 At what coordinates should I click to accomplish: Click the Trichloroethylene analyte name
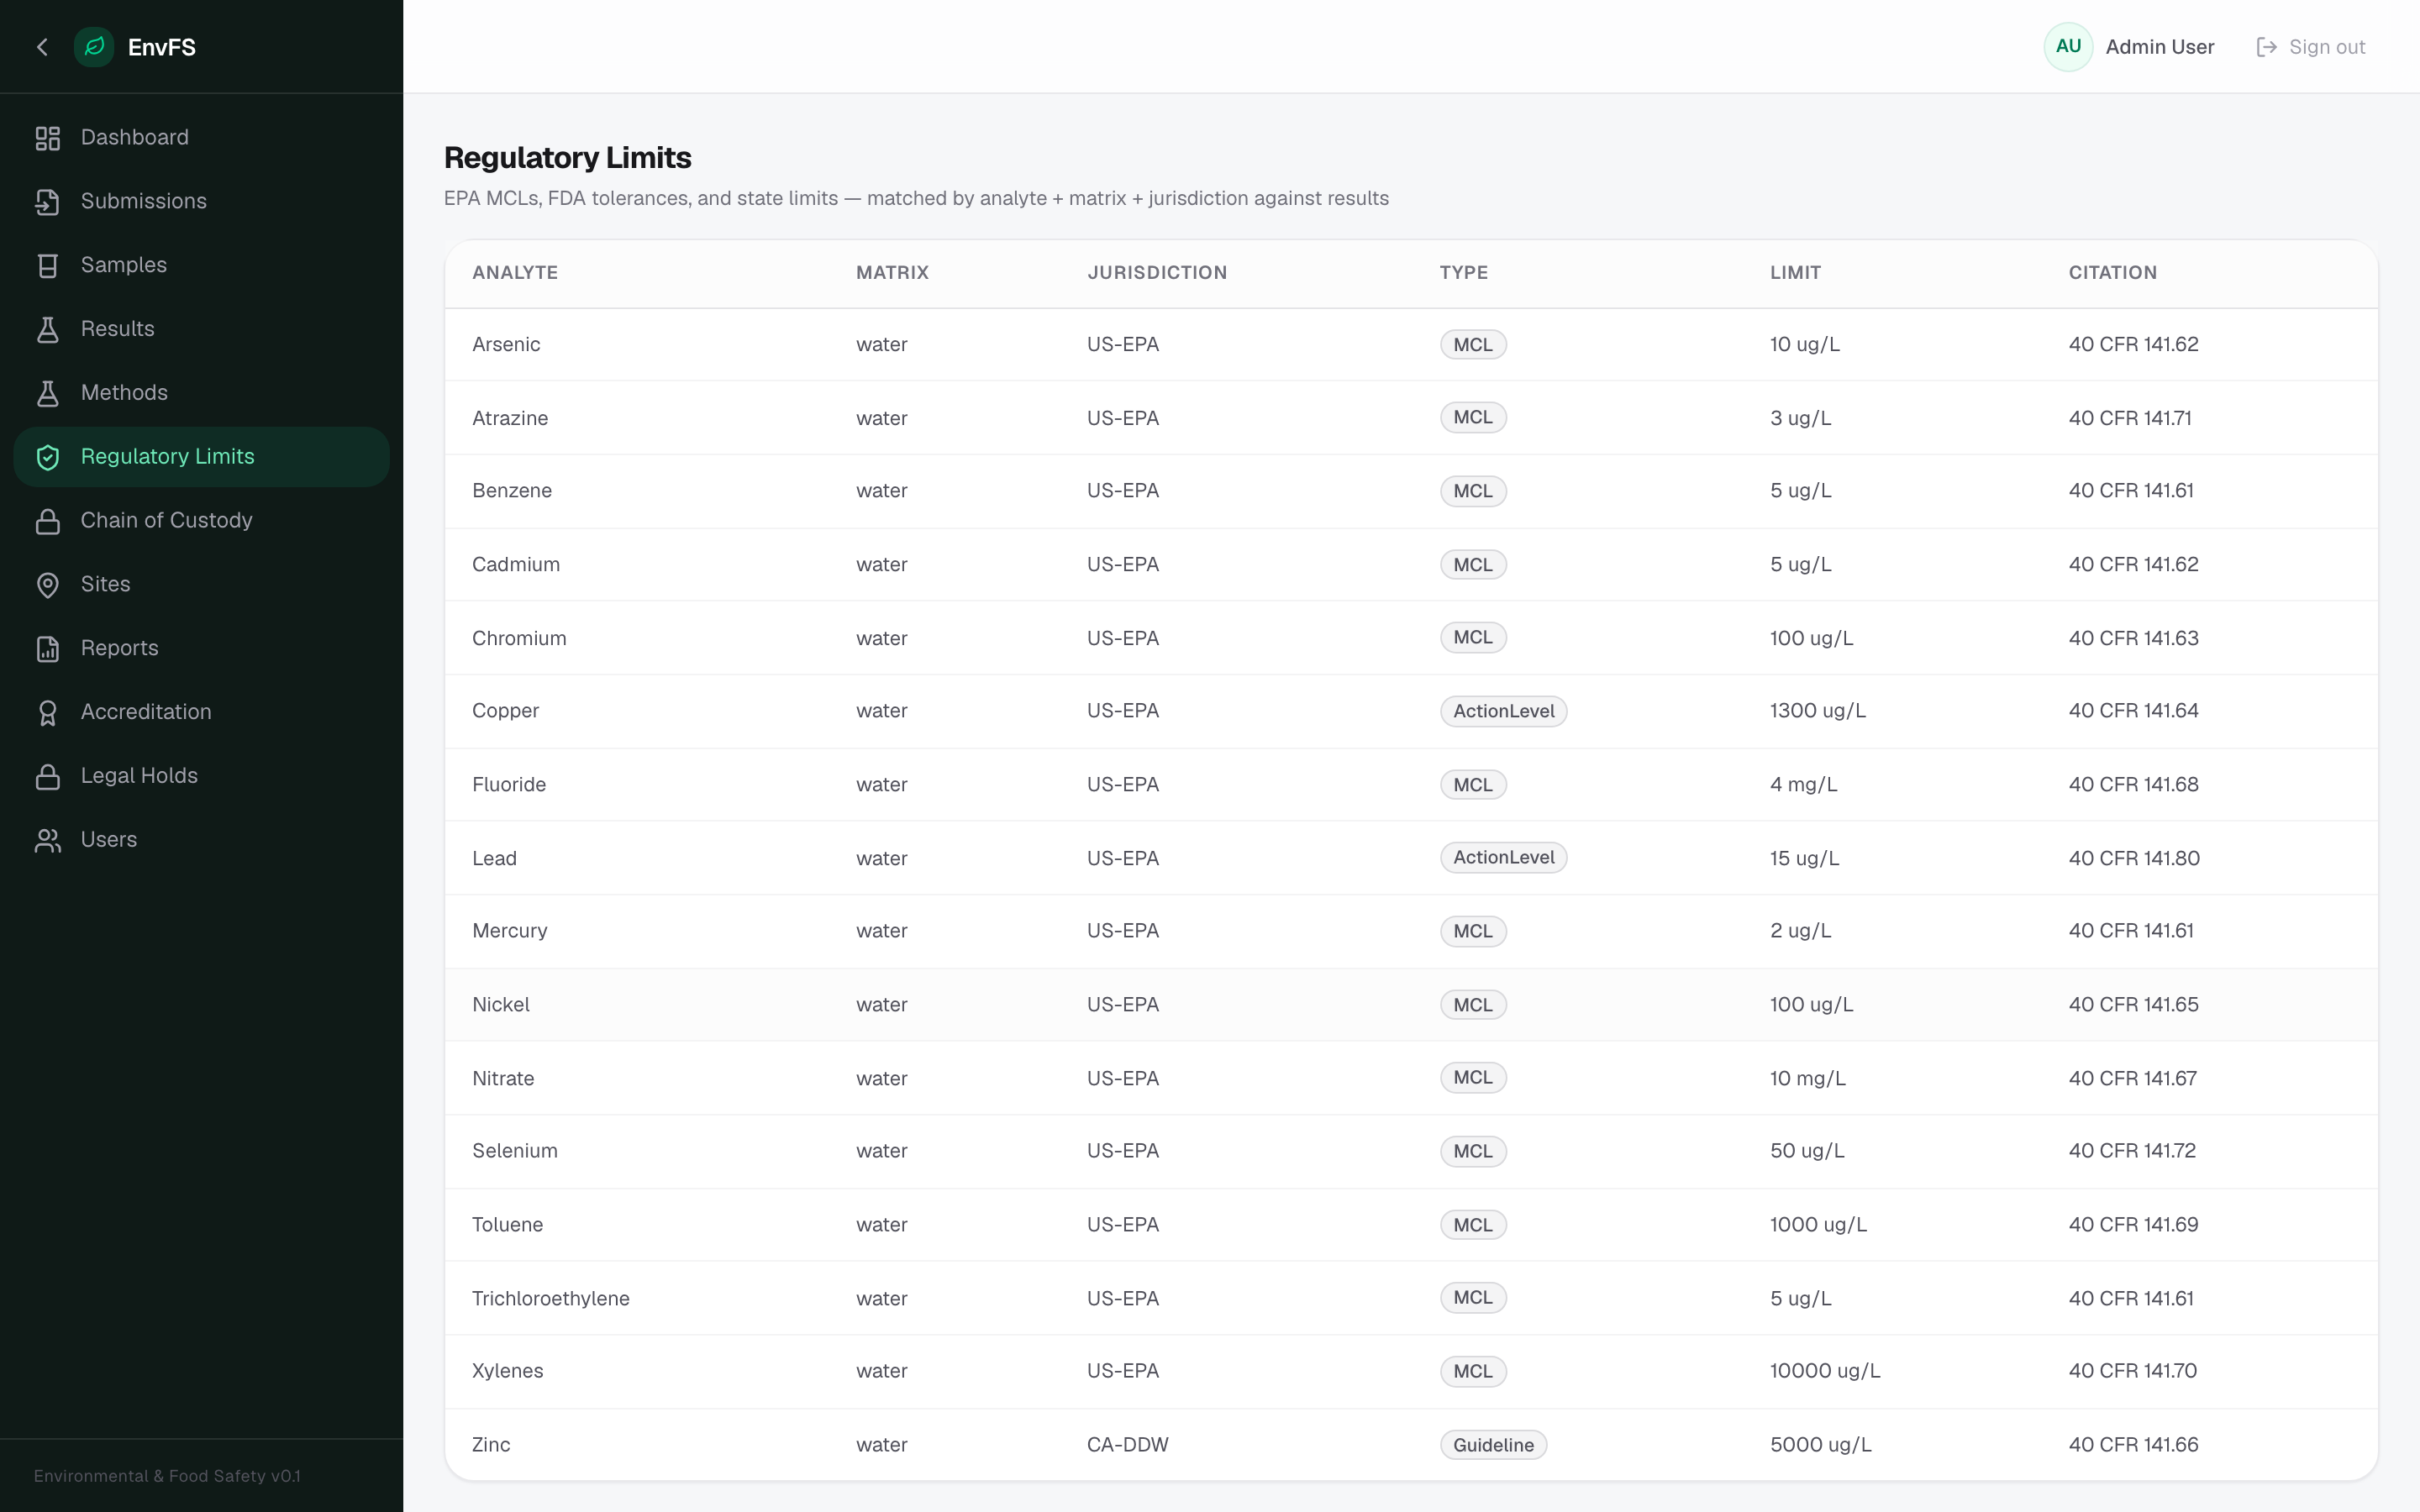point(551,1298)
